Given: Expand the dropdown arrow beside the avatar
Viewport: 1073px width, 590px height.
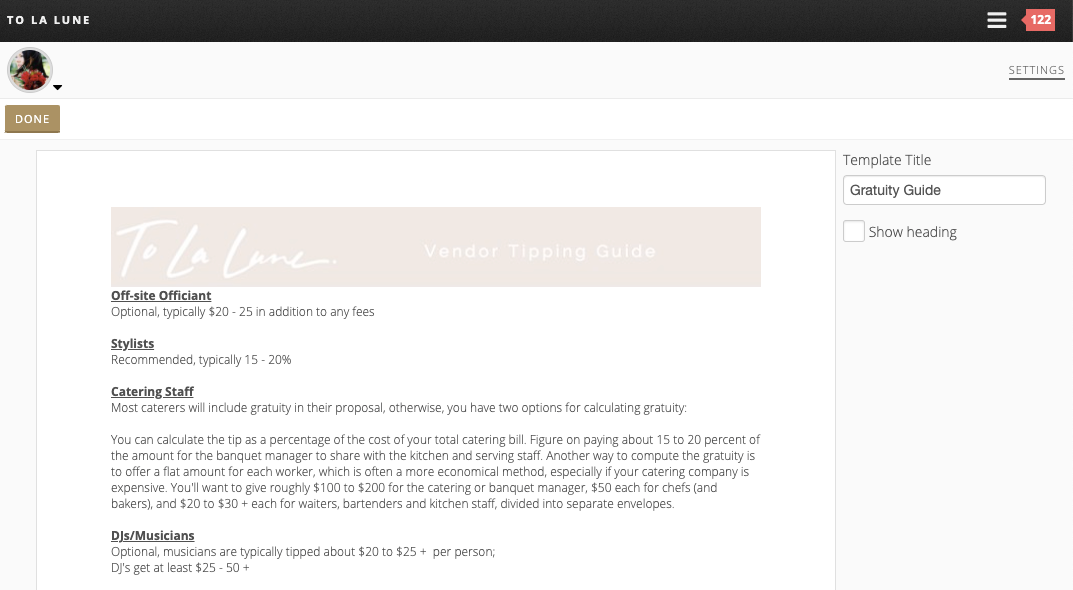Looking at the screenshot, I should [58, 88].
